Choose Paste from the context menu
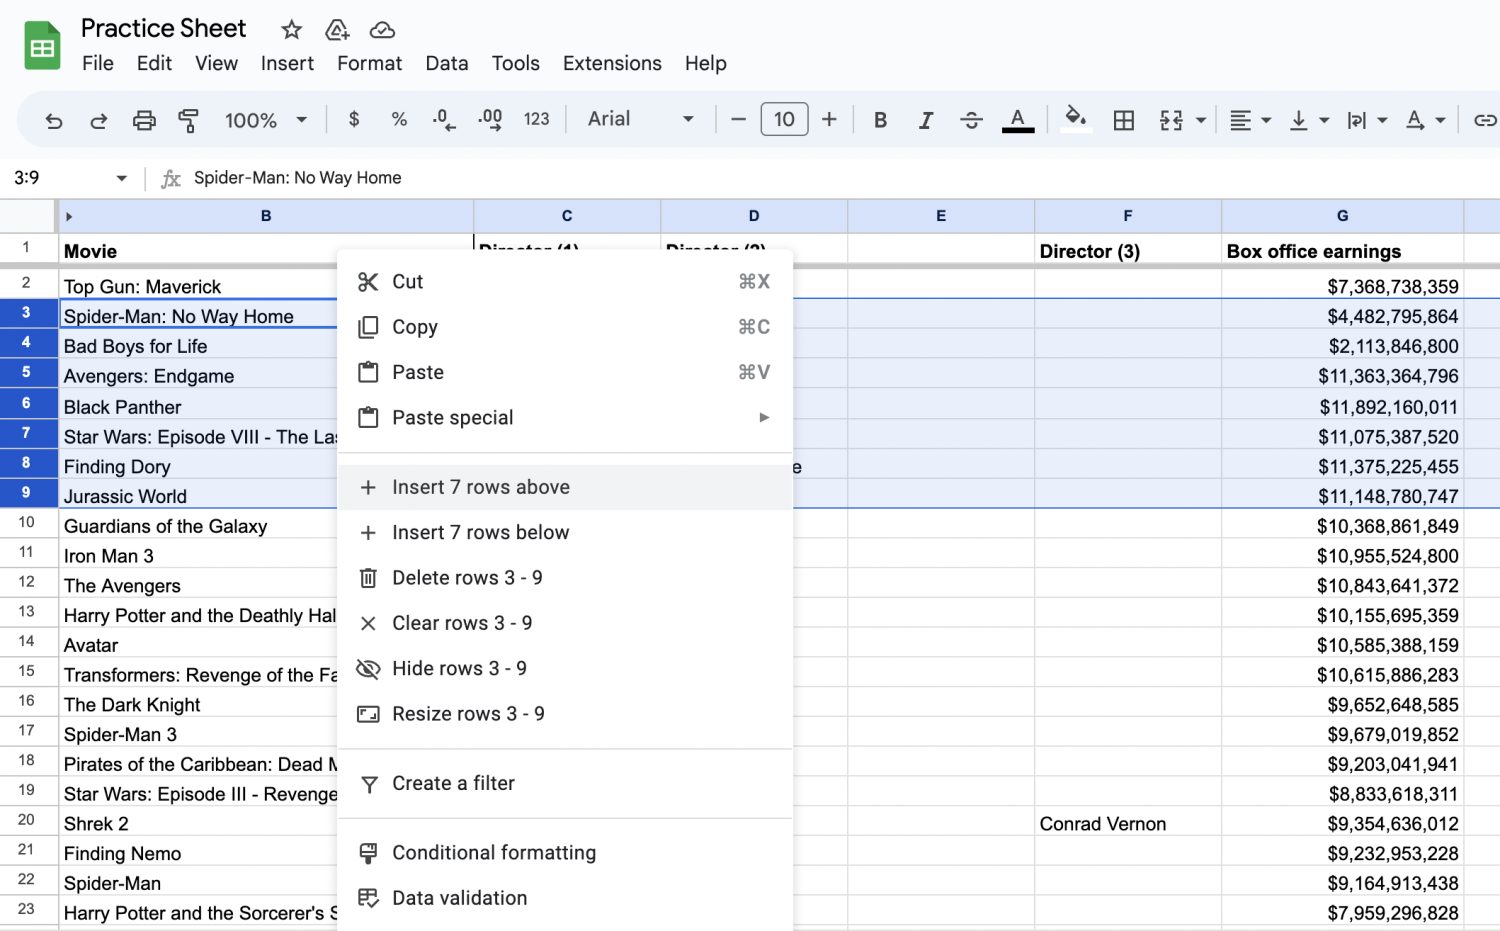The height and width of the screenshot is (931, 1500). tap(565, 372)
